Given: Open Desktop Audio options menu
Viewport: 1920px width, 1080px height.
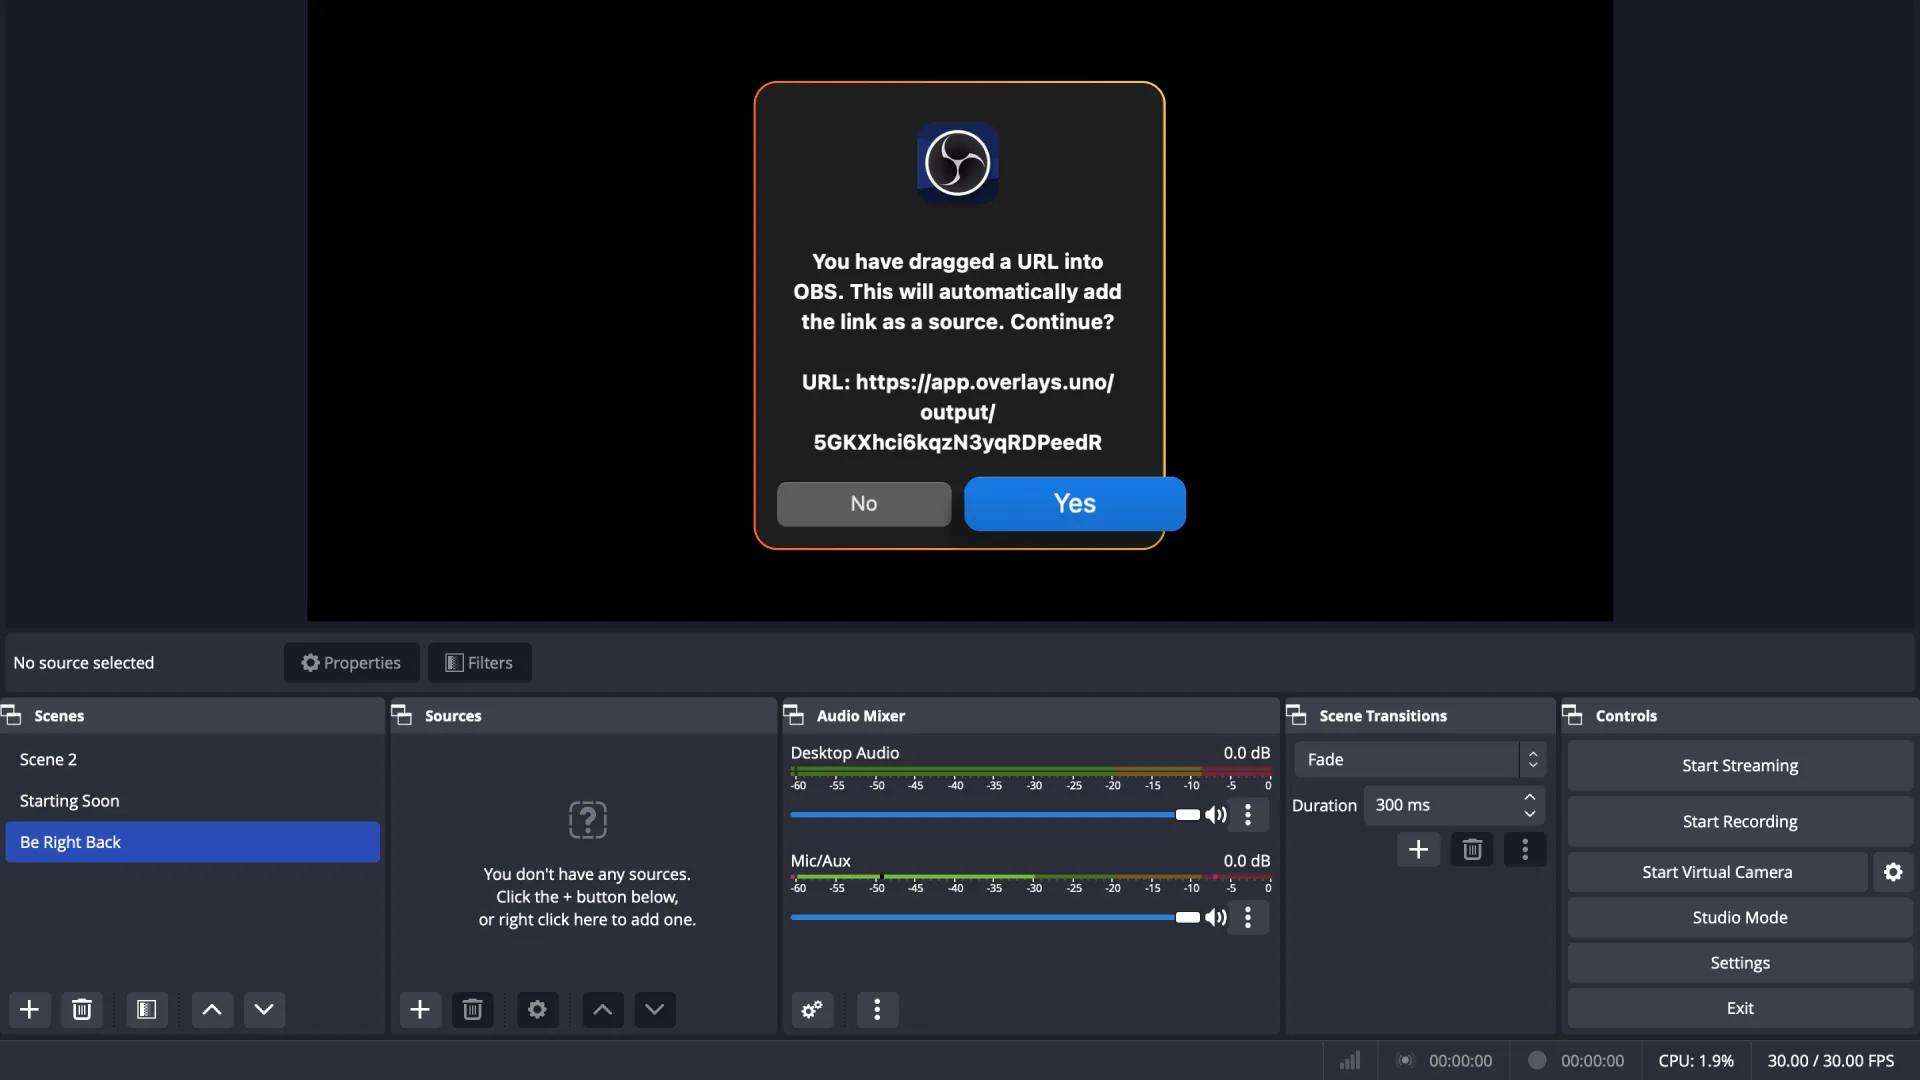Looking at the screenshot, I should (x=1248, y=814).
